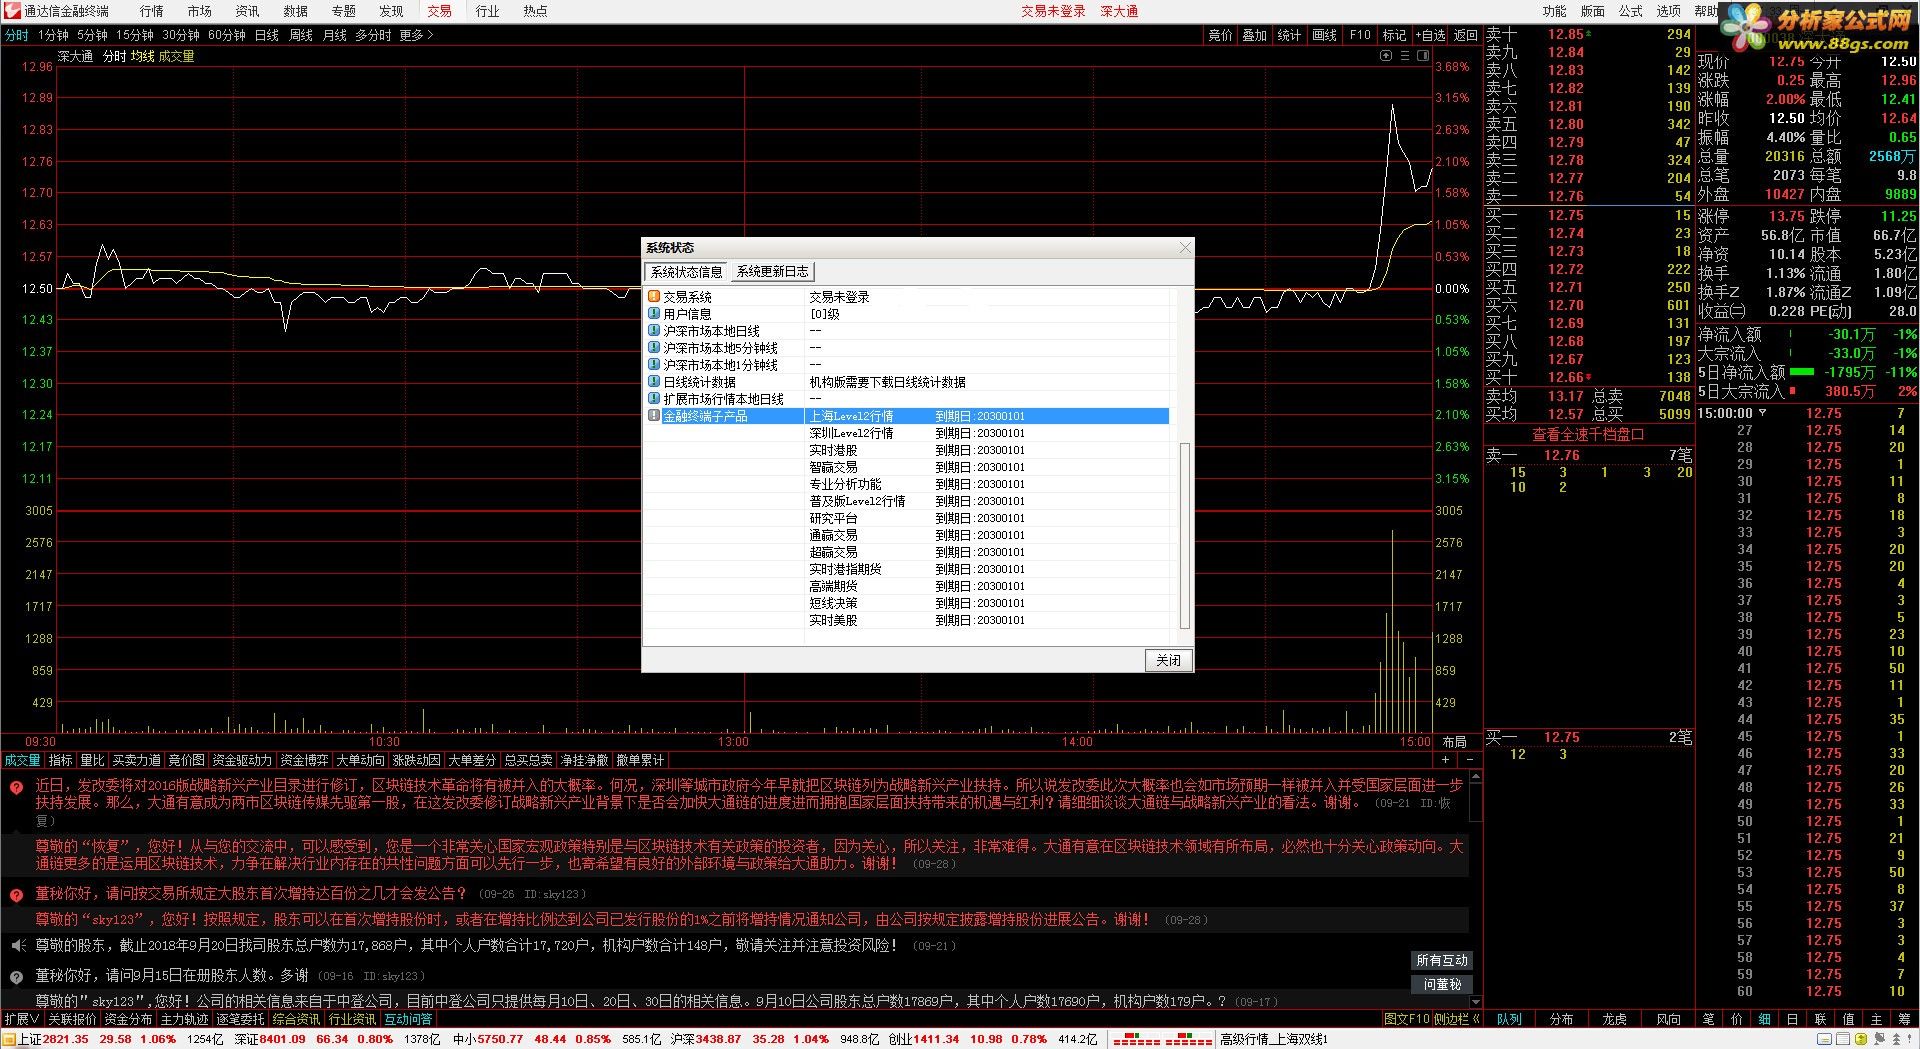
Task: Click the 布局 layout button
Action: pos(1454,742)
